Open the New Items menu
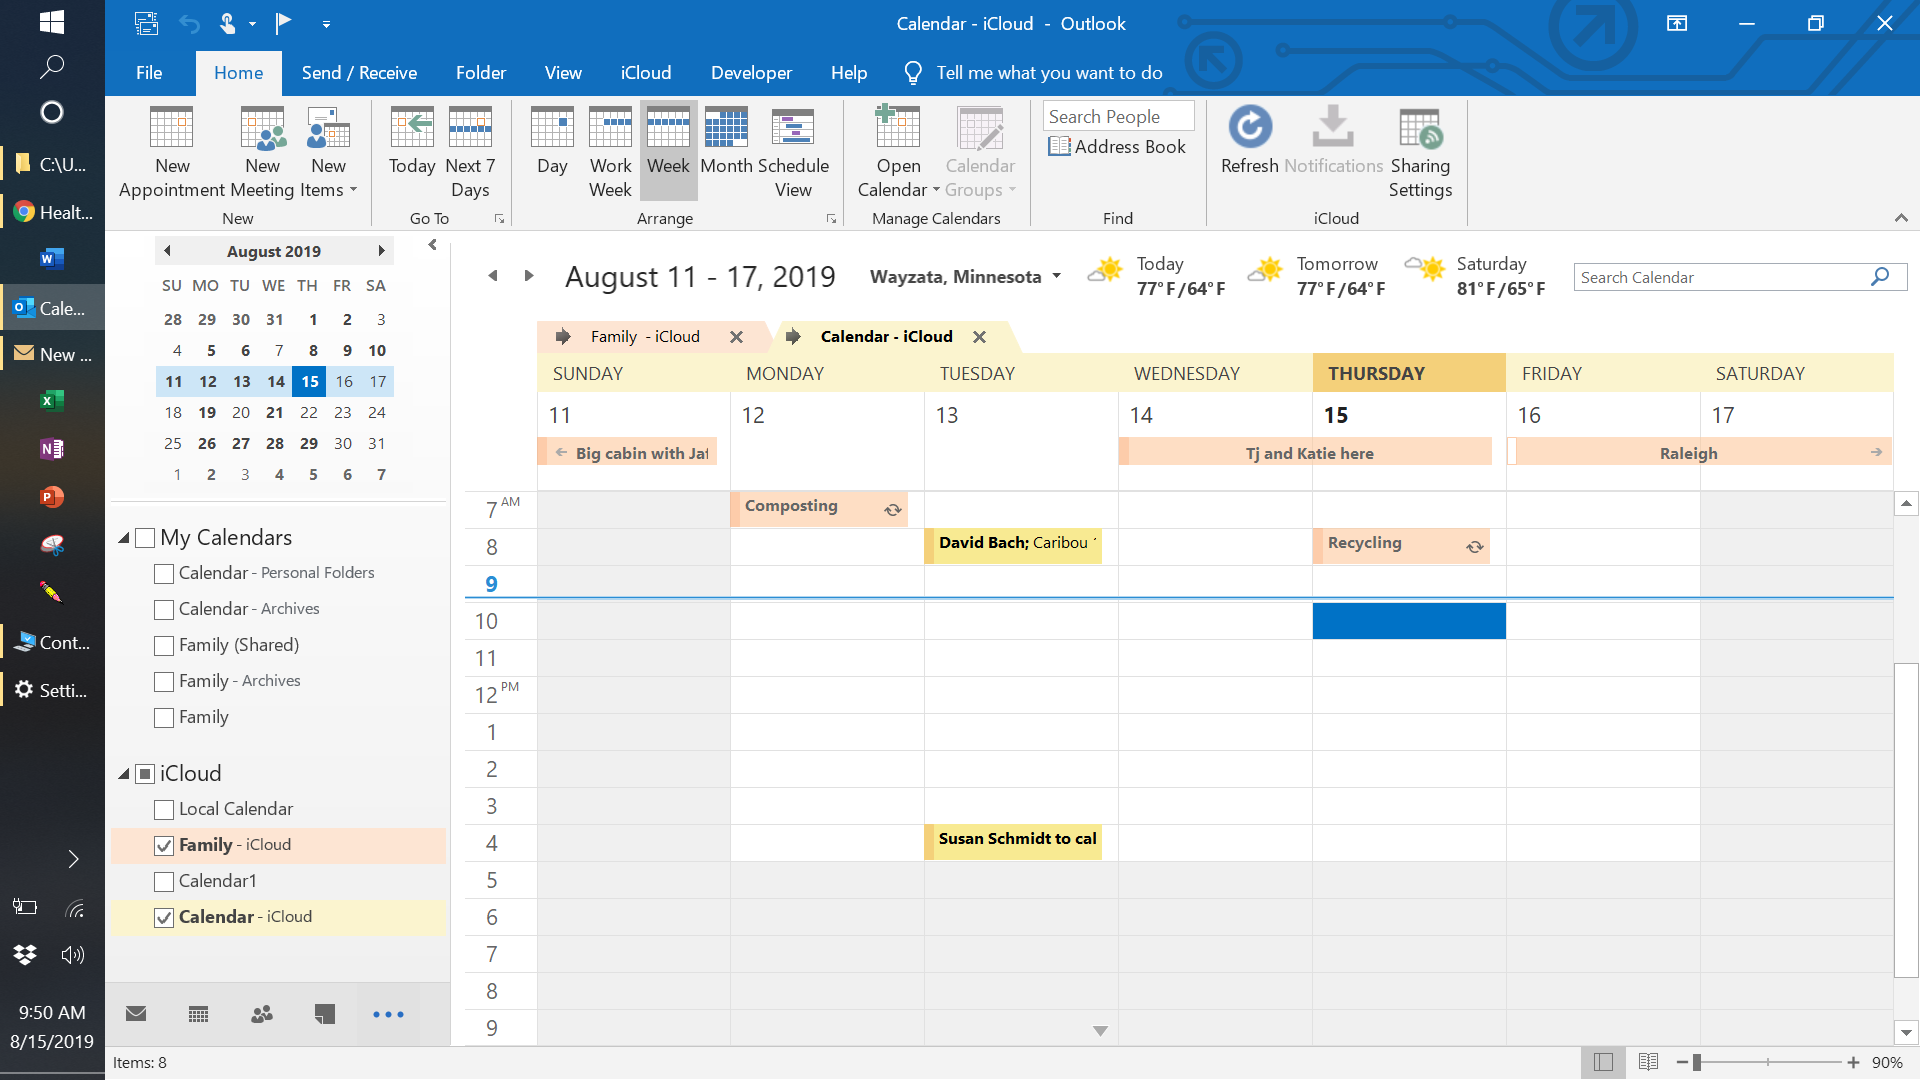Viewport: 1920px width, 1080px height. [328, 152]
